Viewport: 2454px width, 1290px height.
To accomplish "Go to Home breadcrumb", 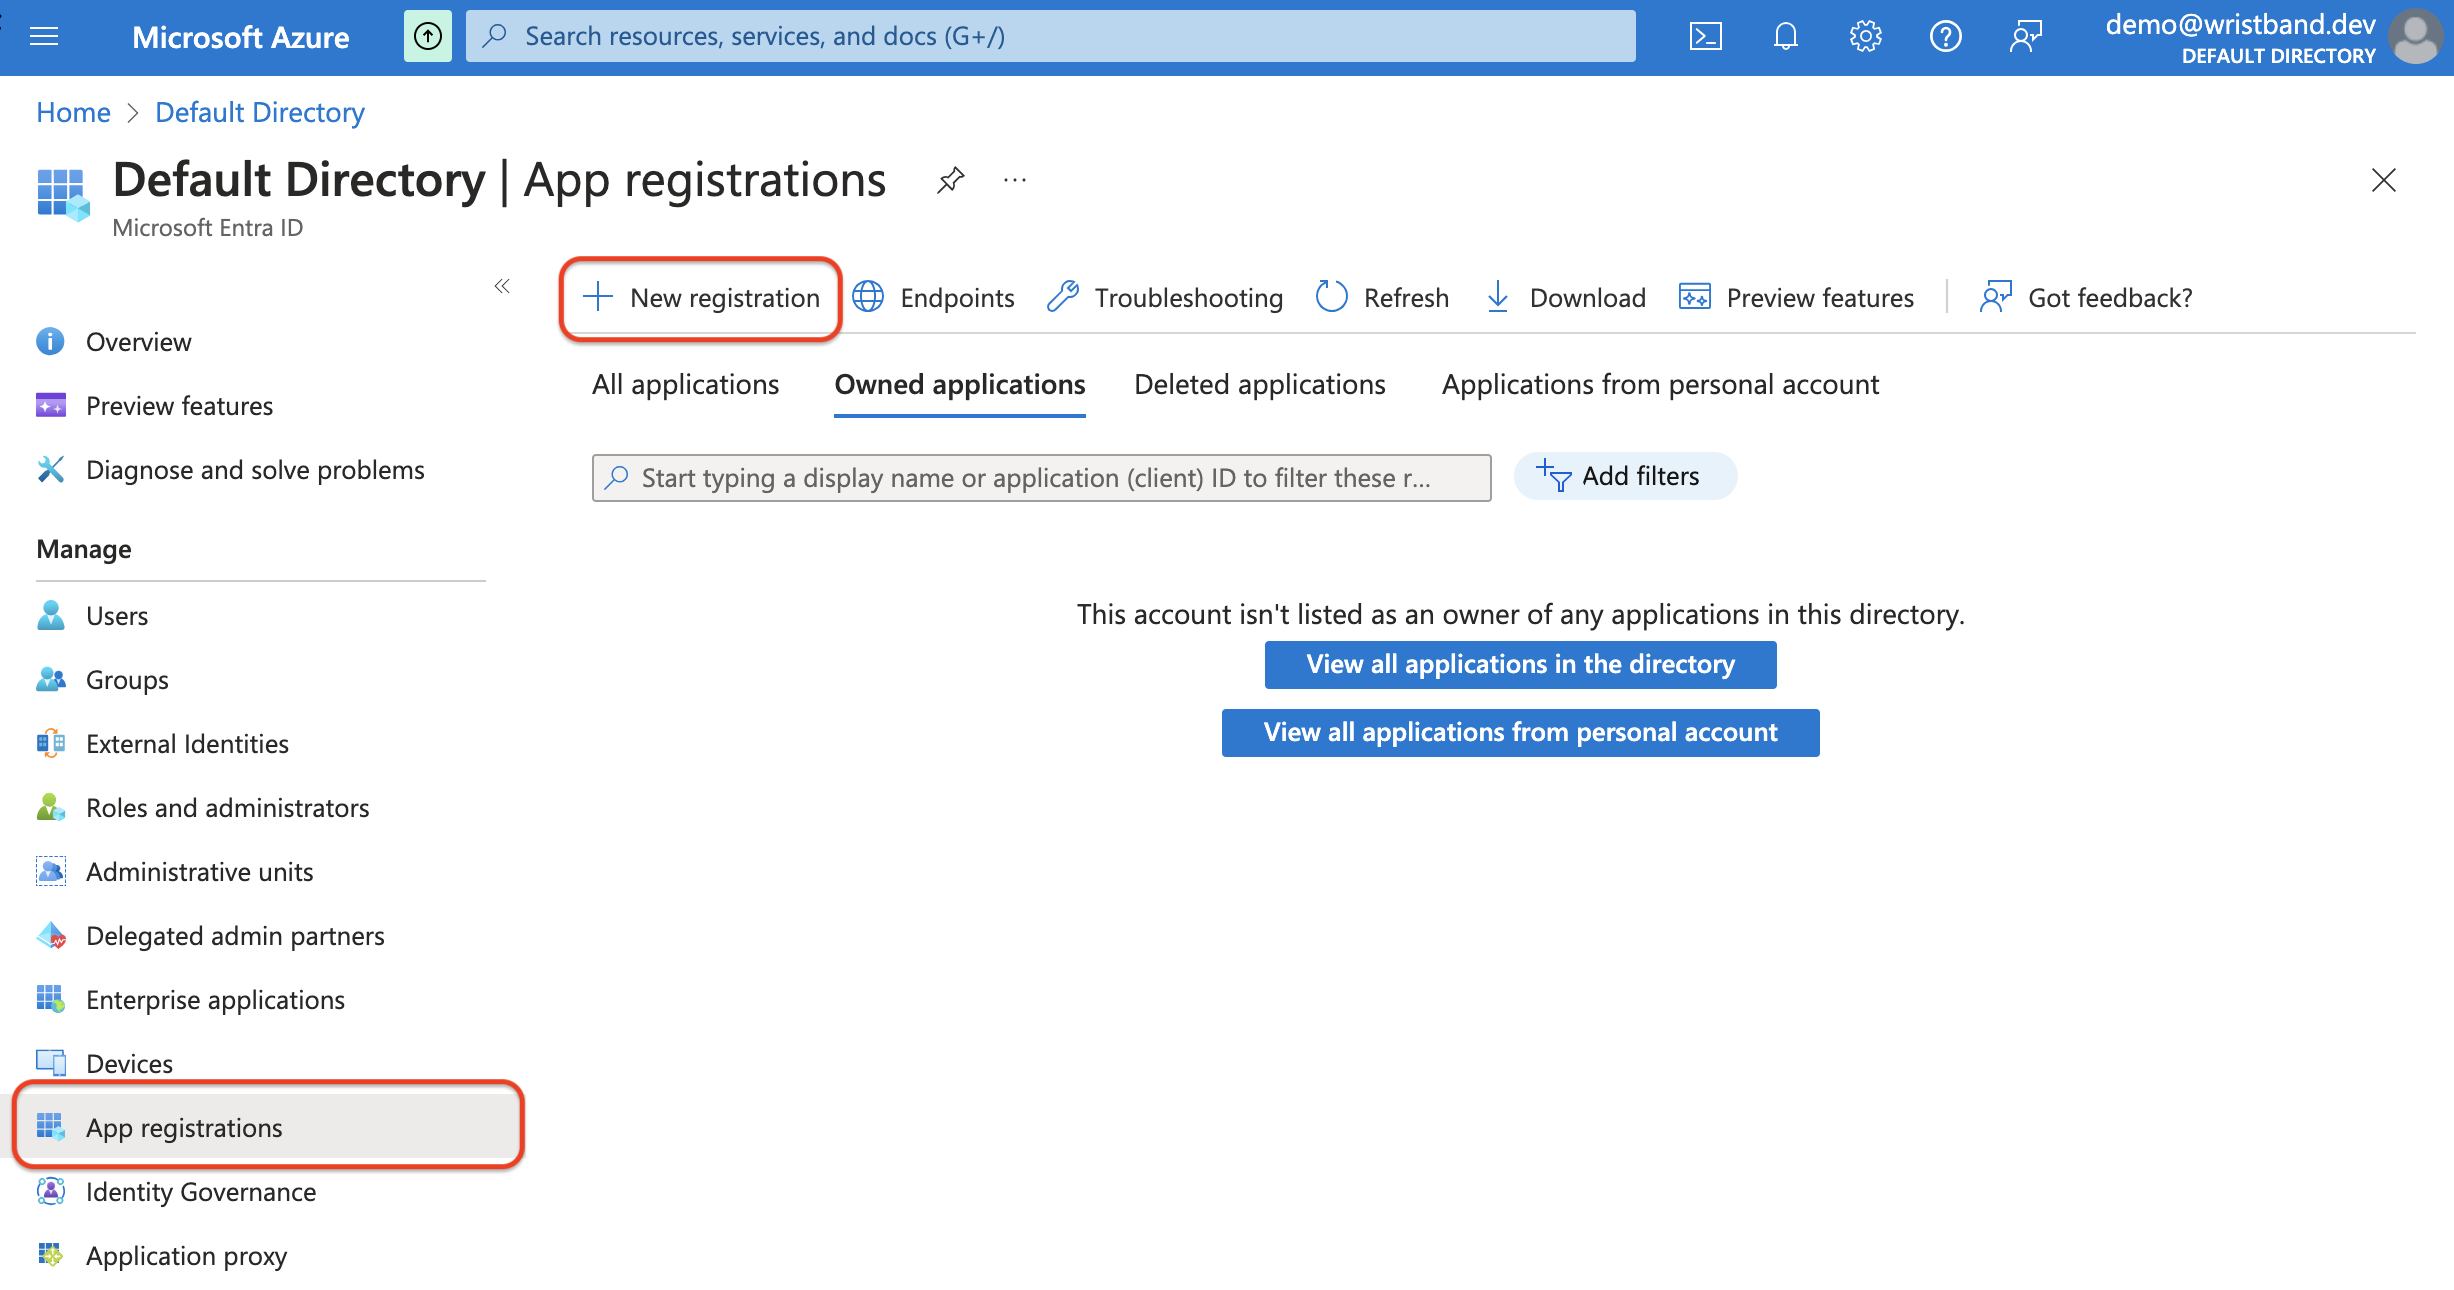I will point(73,112).
